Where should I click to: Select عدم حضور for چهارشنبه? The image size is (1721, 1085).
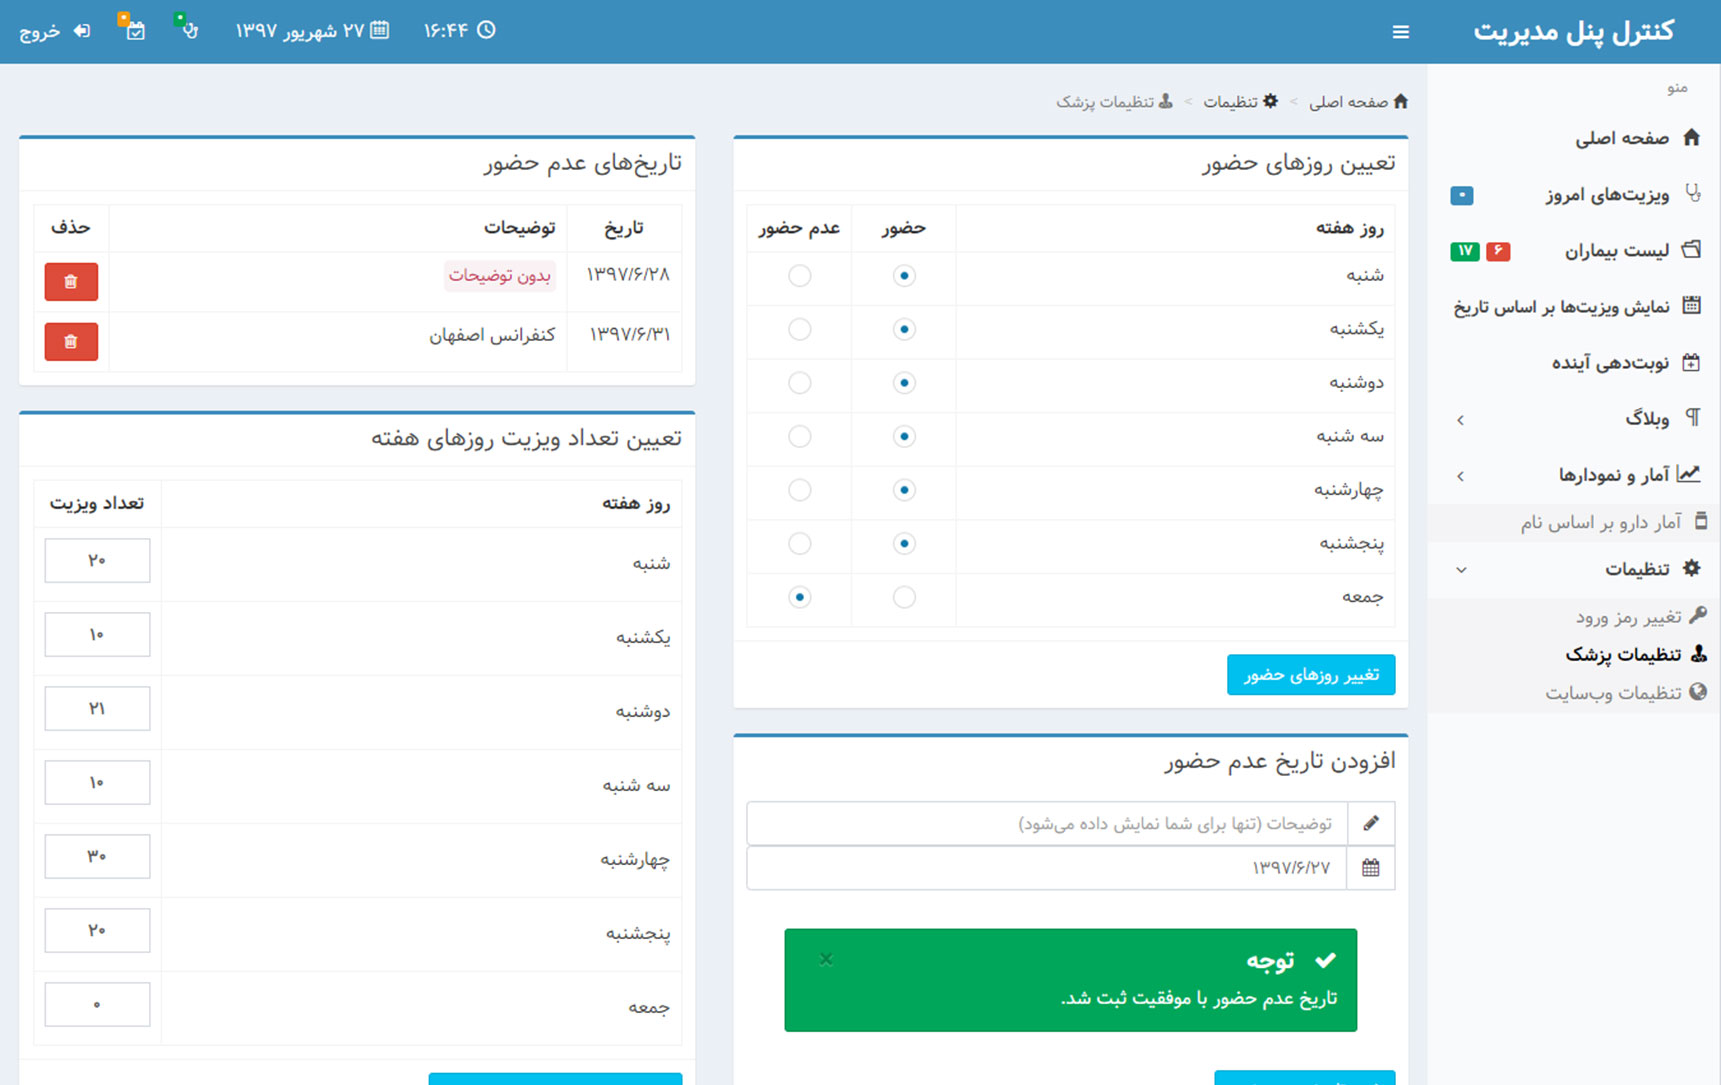click(x=799, y=490)
